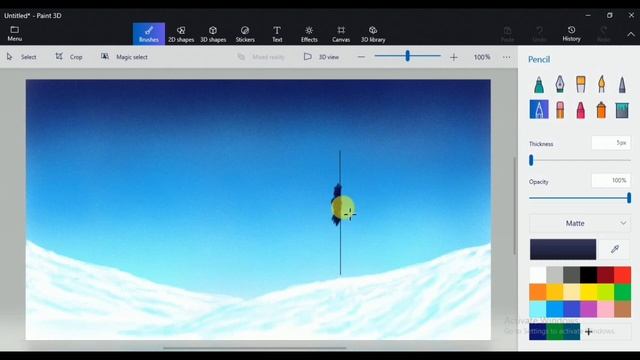Open the Effects tab
The height and width of the screenshot is (360, 640).
point(309,33)
